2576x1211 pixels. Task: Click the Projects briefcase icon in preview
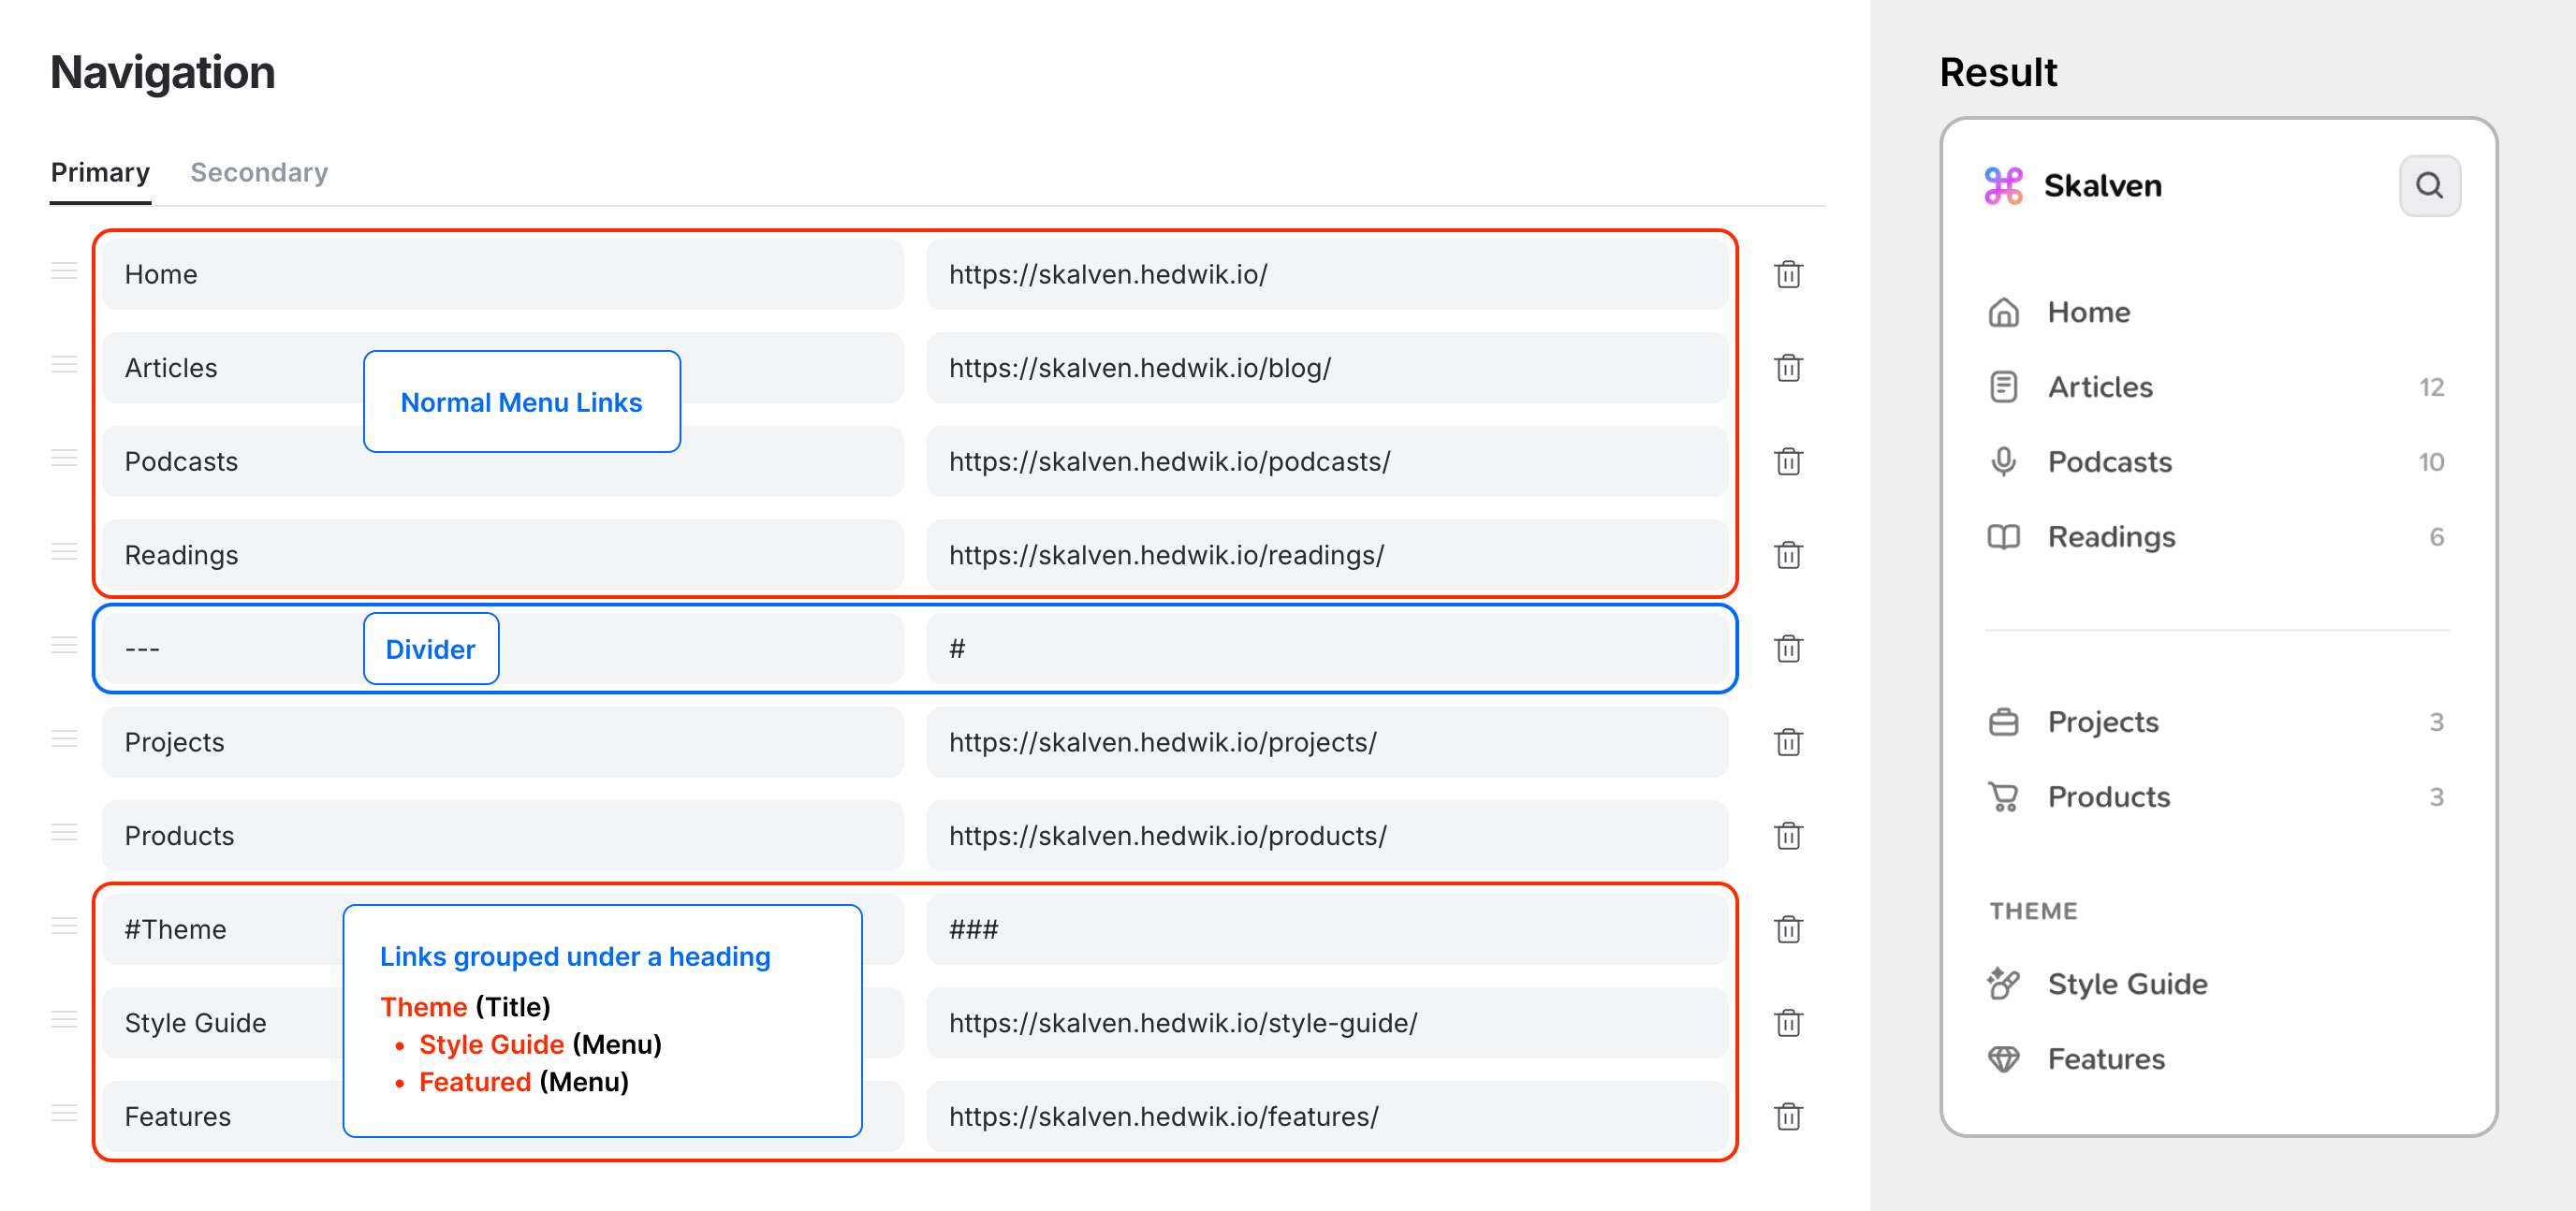click(2003, 721)
